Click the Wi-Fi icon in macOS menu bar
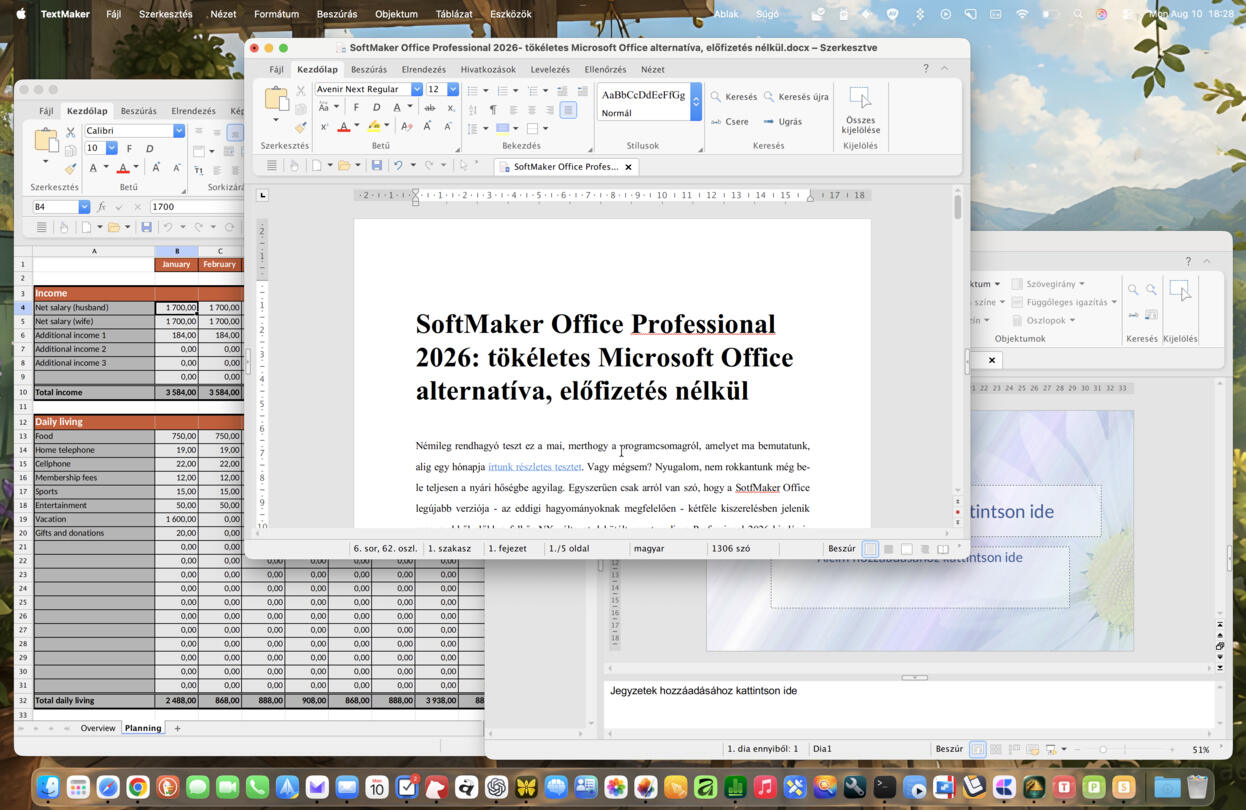The image size is (1246, 810). [x=1022, y=14]
